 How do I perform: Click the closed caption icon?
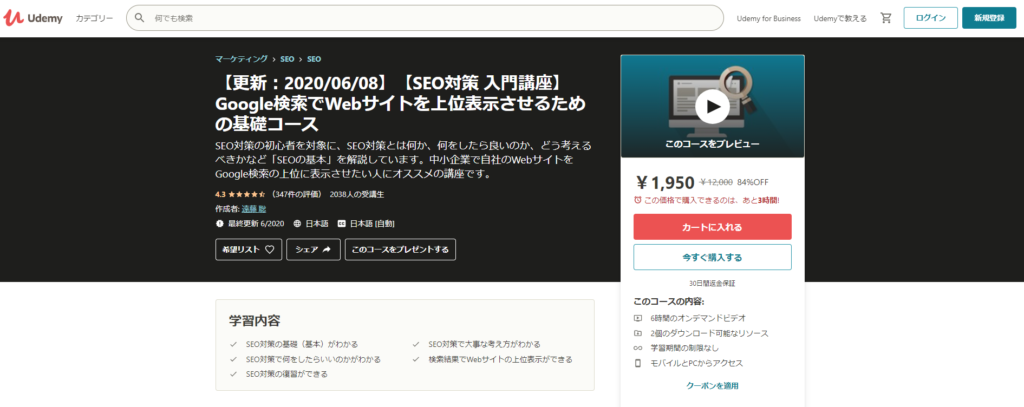[x=341, y=223]
